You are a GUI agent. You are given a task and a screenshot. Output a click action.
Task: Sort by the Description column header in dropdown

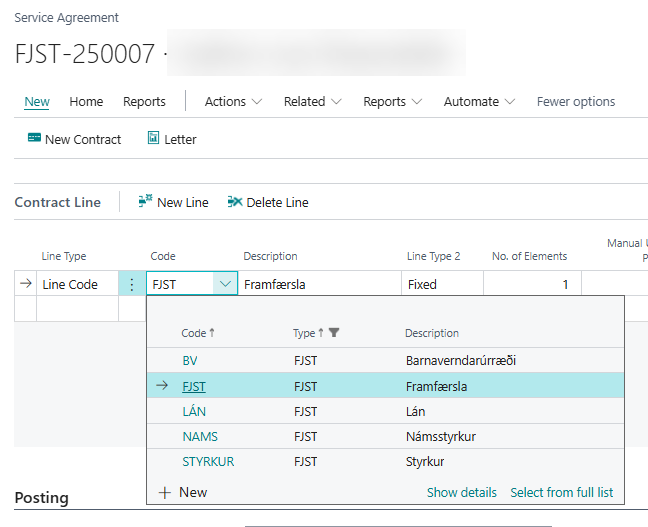click(432, 333)
